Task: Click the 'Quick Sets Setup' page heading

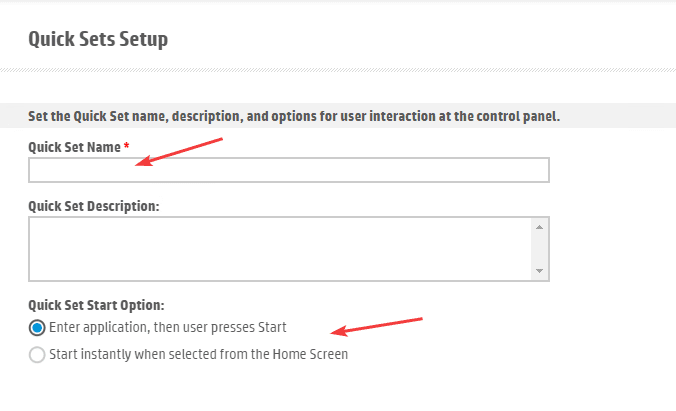Action: coord(98,40)
